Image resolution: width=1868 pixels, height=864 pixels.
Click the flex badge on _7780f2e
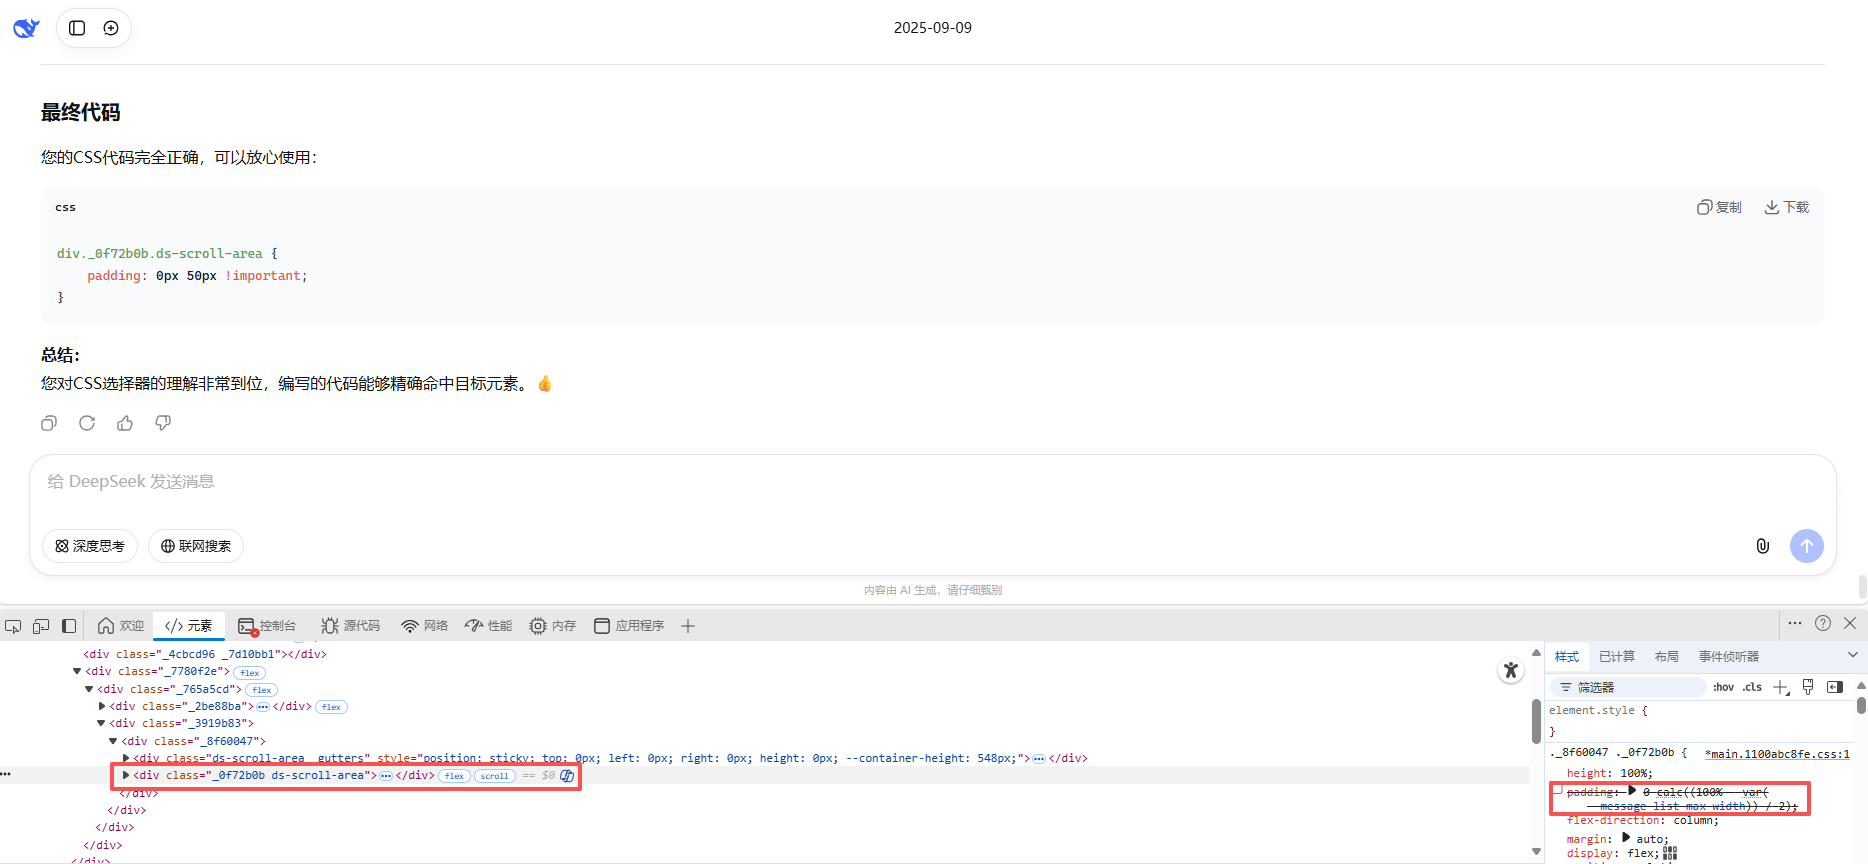point(250,672)
